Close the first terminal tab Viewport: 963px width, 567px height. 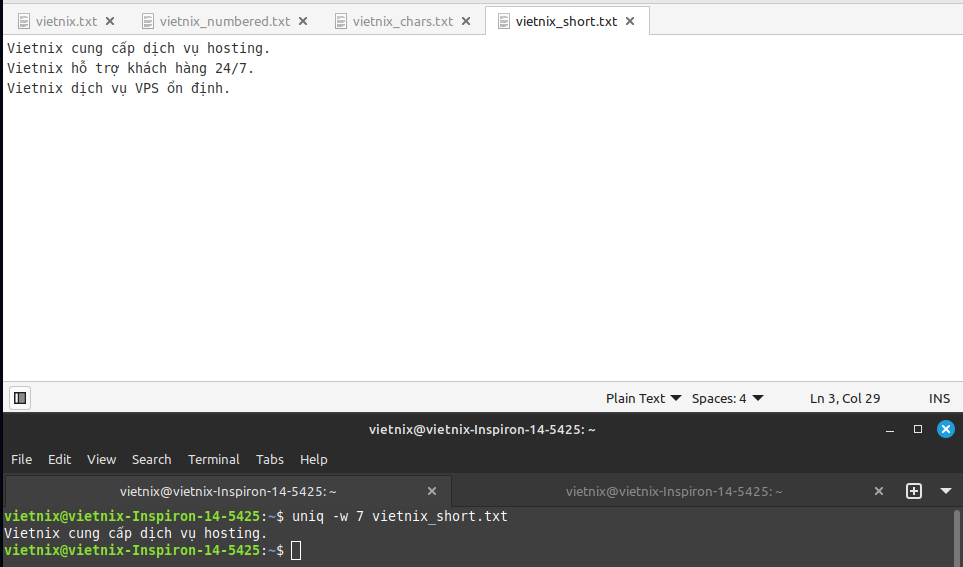click(432, 491)
